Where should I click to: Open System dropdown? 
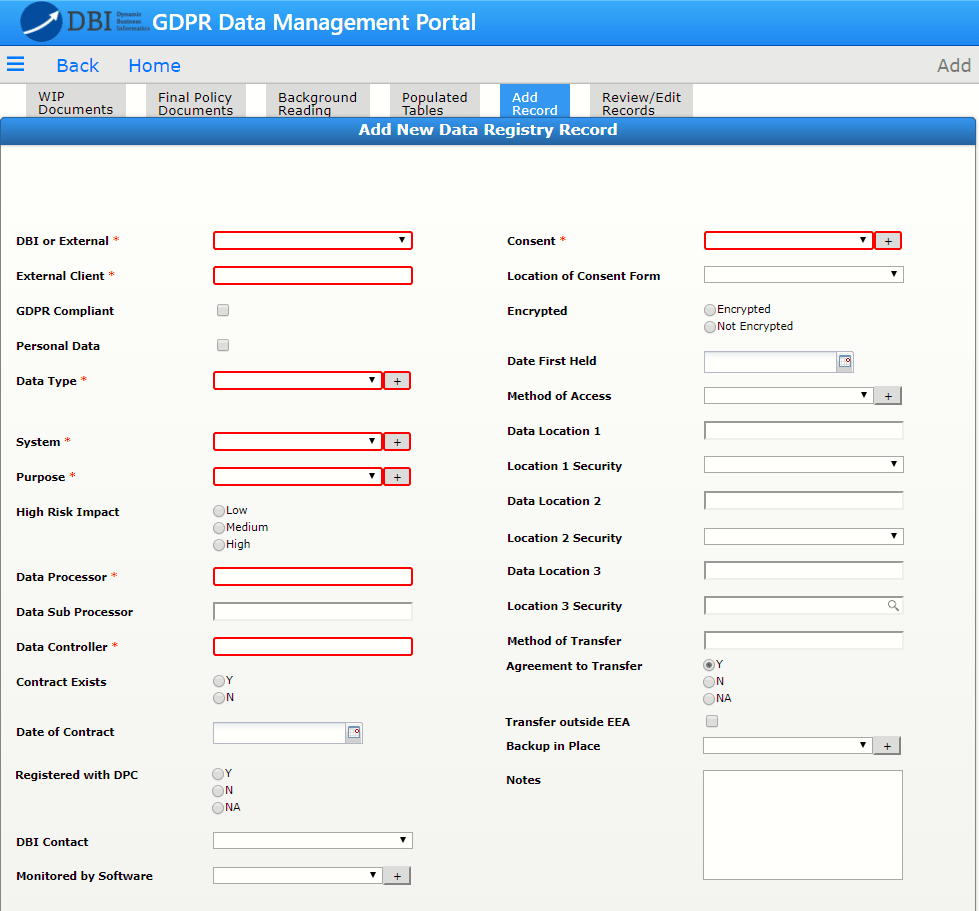(x=298, y=441)
